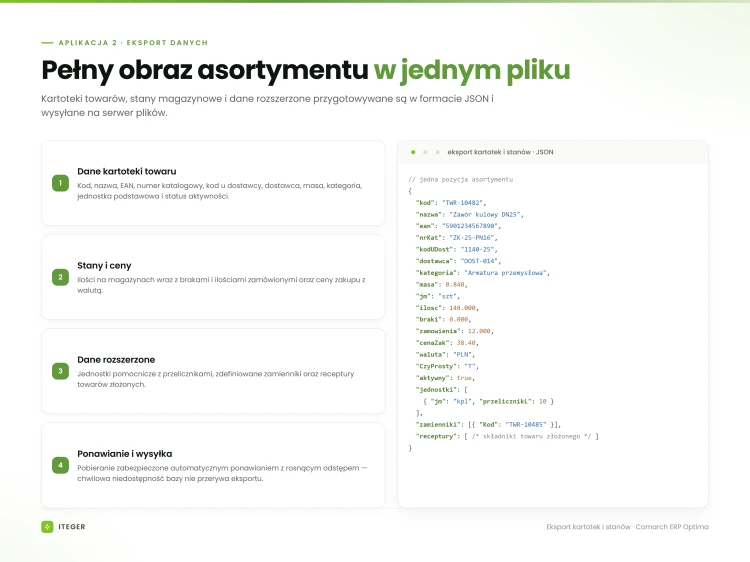Click the footer text 'Eksport kartotek i stanów · Comarch ERP Optima'

628,527
